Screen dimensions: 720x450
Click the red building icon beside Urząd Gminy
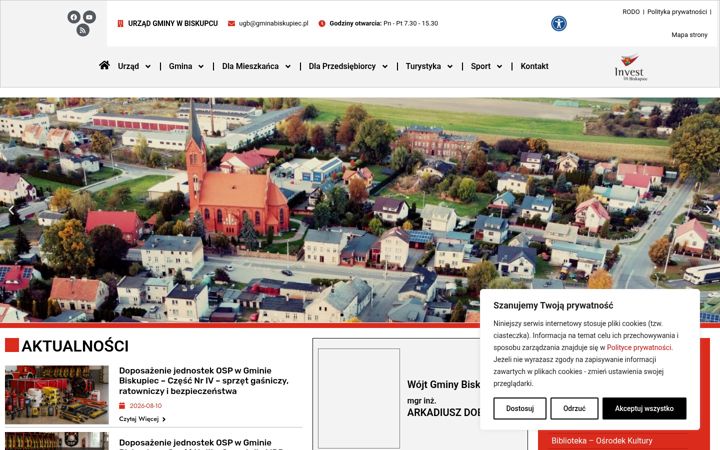pos(120,23)
